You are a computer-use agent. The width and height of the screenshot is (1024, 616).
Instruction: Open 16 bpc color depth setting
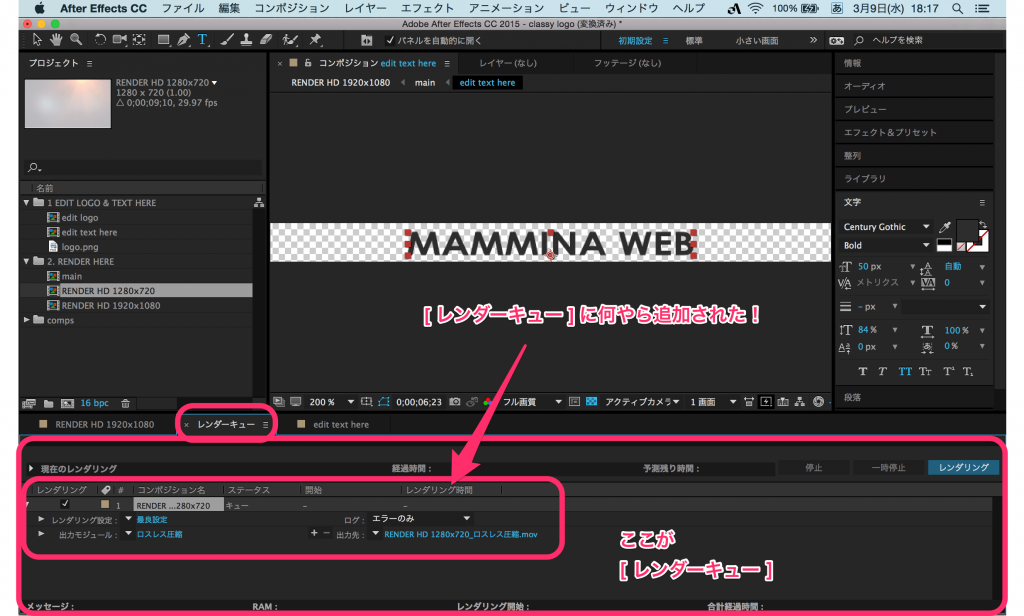coord(94,403)
